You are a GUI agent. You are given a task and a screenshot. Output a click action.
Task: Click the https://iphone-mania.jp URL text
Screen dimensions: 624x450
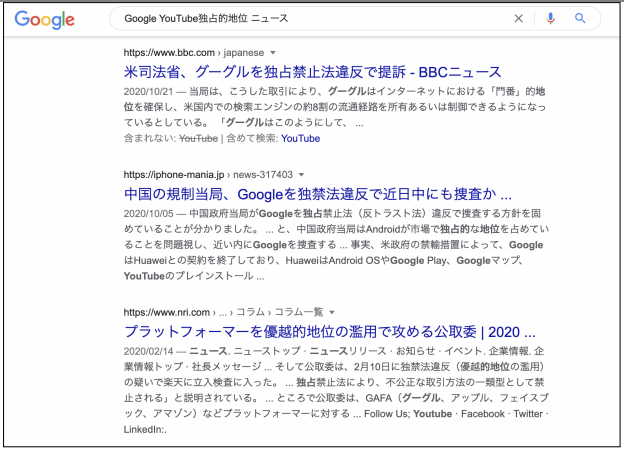click(x=174, y=175)
